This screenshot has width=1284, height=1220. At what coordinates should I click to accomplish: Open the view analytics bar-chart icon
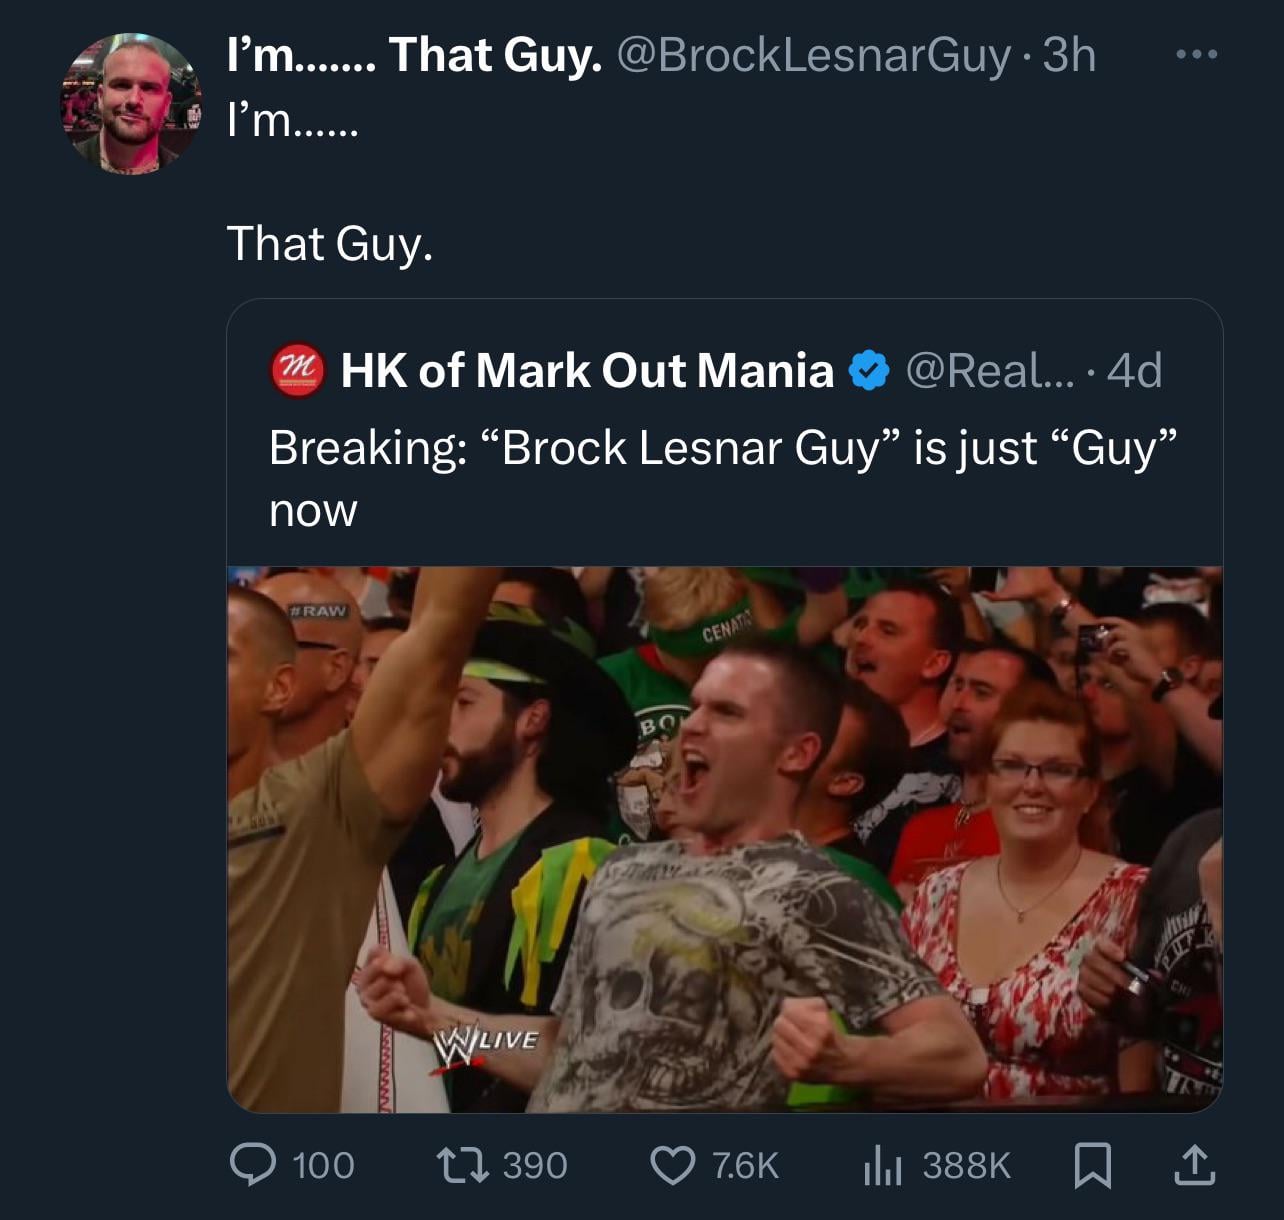tap(883, 1165)
